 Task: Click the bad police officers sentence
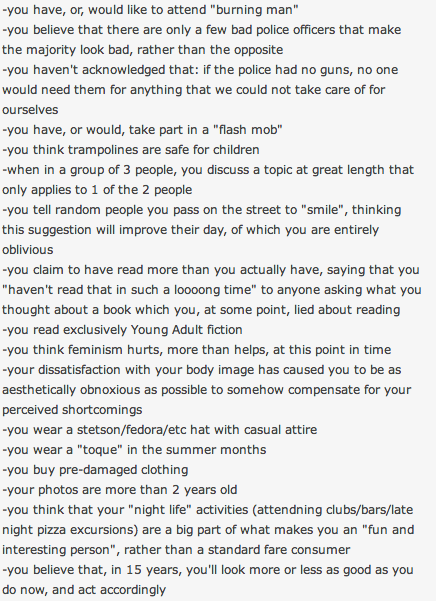pyautogui.click(x=202, y=39)
